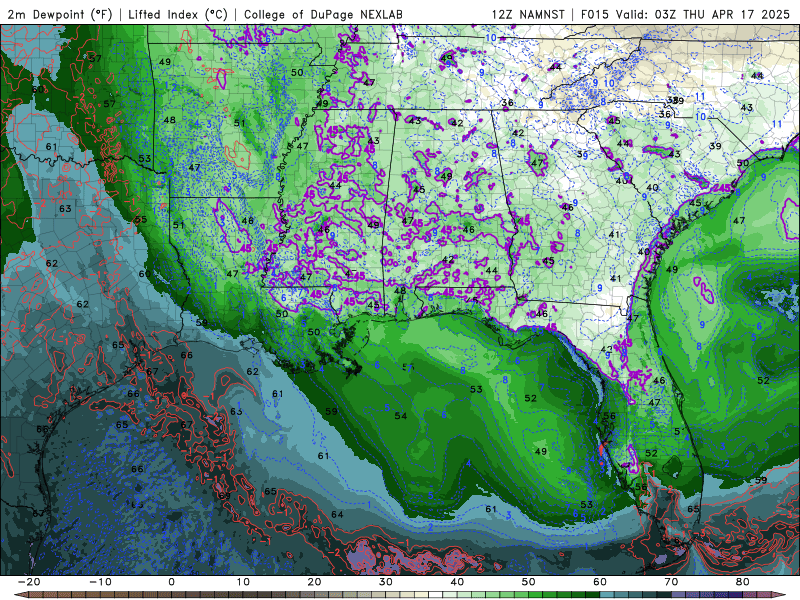
Task: Select the "College of DuPage NEXLAB" credit text
Action: point(323,15)
